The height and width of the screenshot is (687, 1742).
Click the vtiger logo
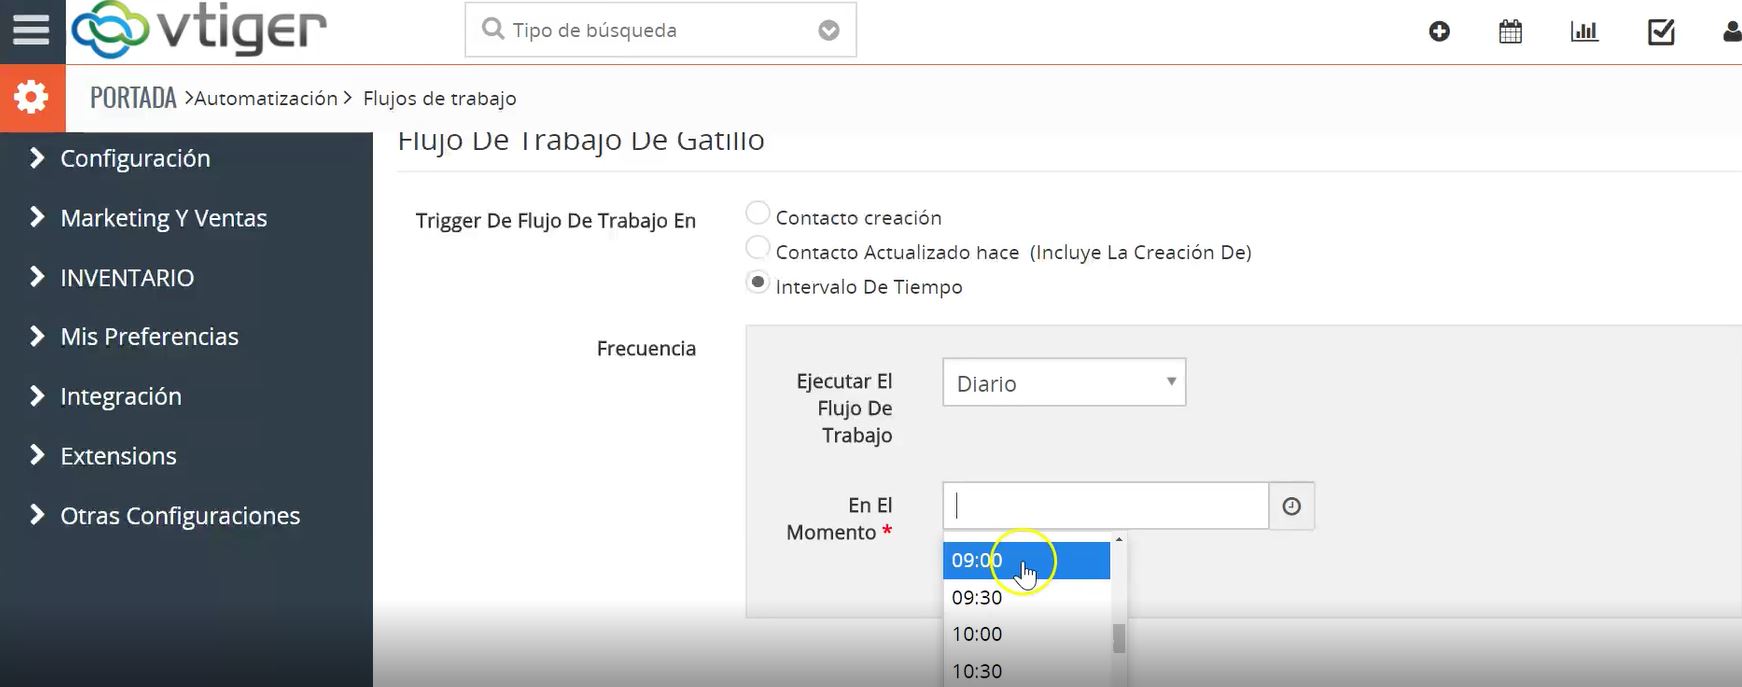(x=199, y=30)
